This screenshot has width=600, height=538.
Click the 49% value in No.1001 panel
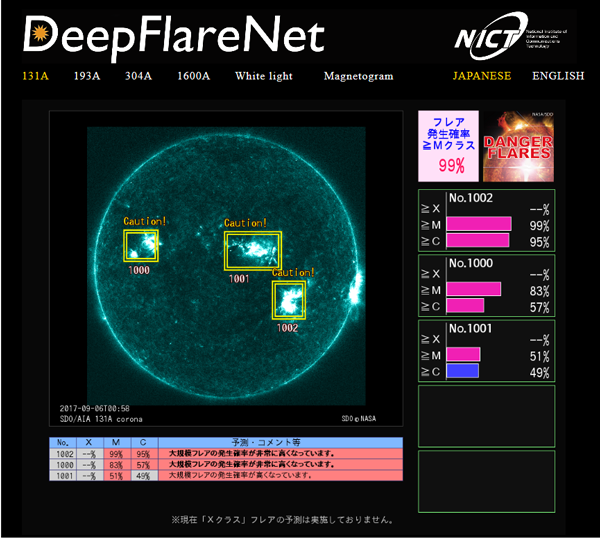coord(540,372)
